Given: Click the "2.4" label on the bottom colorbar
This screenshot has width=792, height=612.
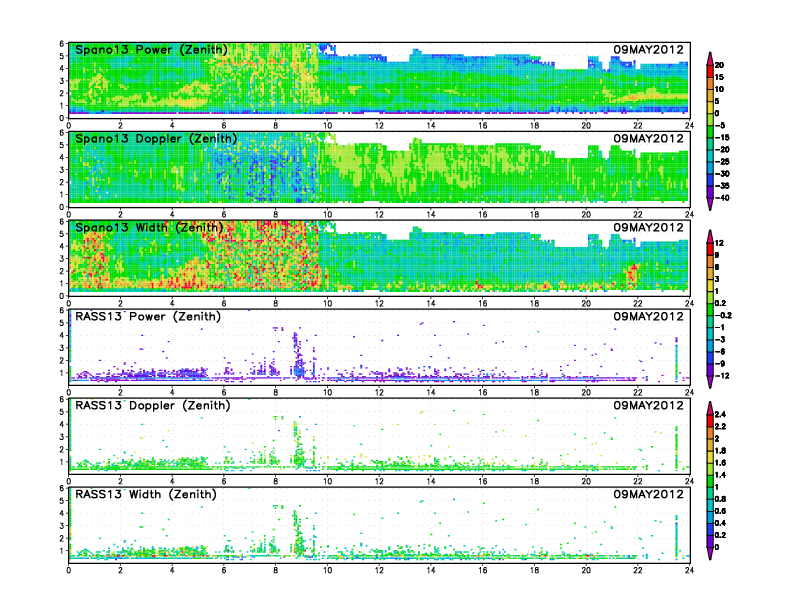Looking at the screenshot, I should click(x=721, y=414).
